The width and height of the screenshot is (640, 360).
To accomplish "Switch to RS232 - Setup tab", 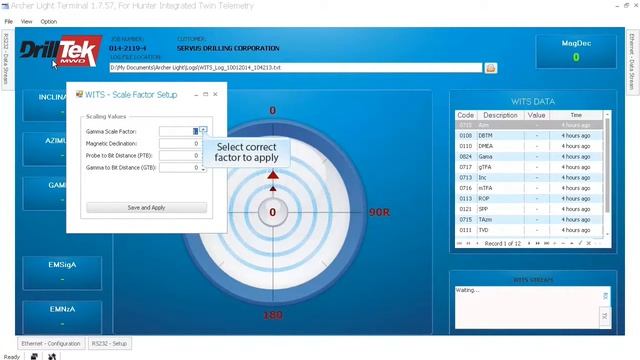I will point(109,344).
